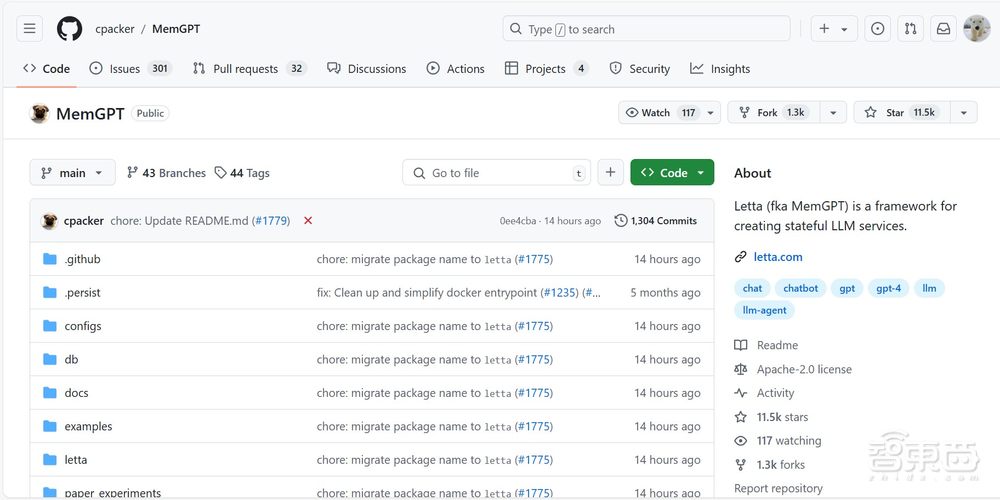Watch the MemGPT repository
Image resolution: width=1000 pixels, height=500 pixels.
(x=660, y=113)
